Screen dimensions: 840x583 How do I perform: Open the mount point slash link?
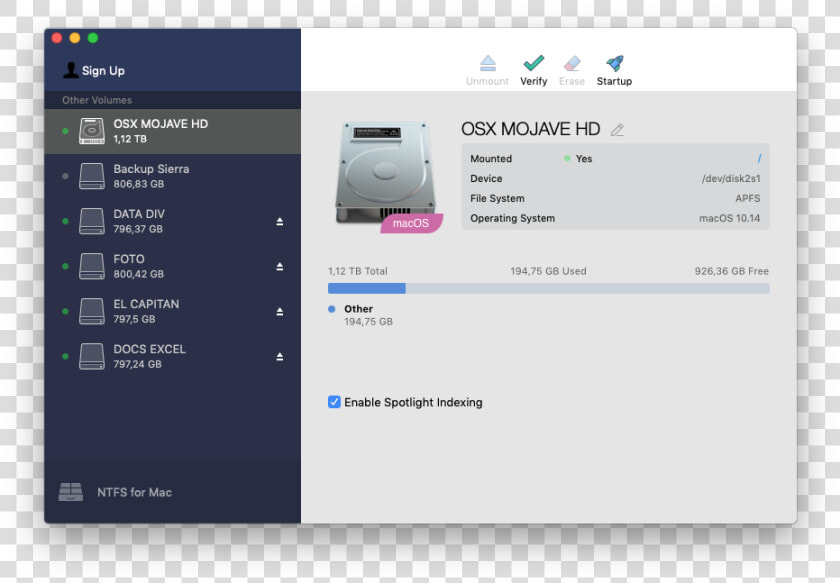[759, 158]
